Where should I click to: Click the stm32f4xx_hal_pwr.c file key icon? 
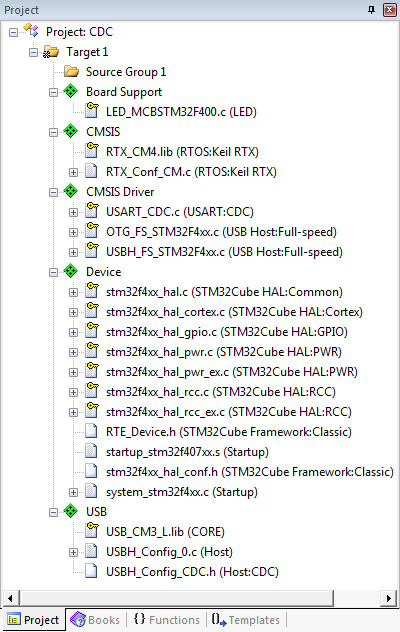click(x=92, y=350)
